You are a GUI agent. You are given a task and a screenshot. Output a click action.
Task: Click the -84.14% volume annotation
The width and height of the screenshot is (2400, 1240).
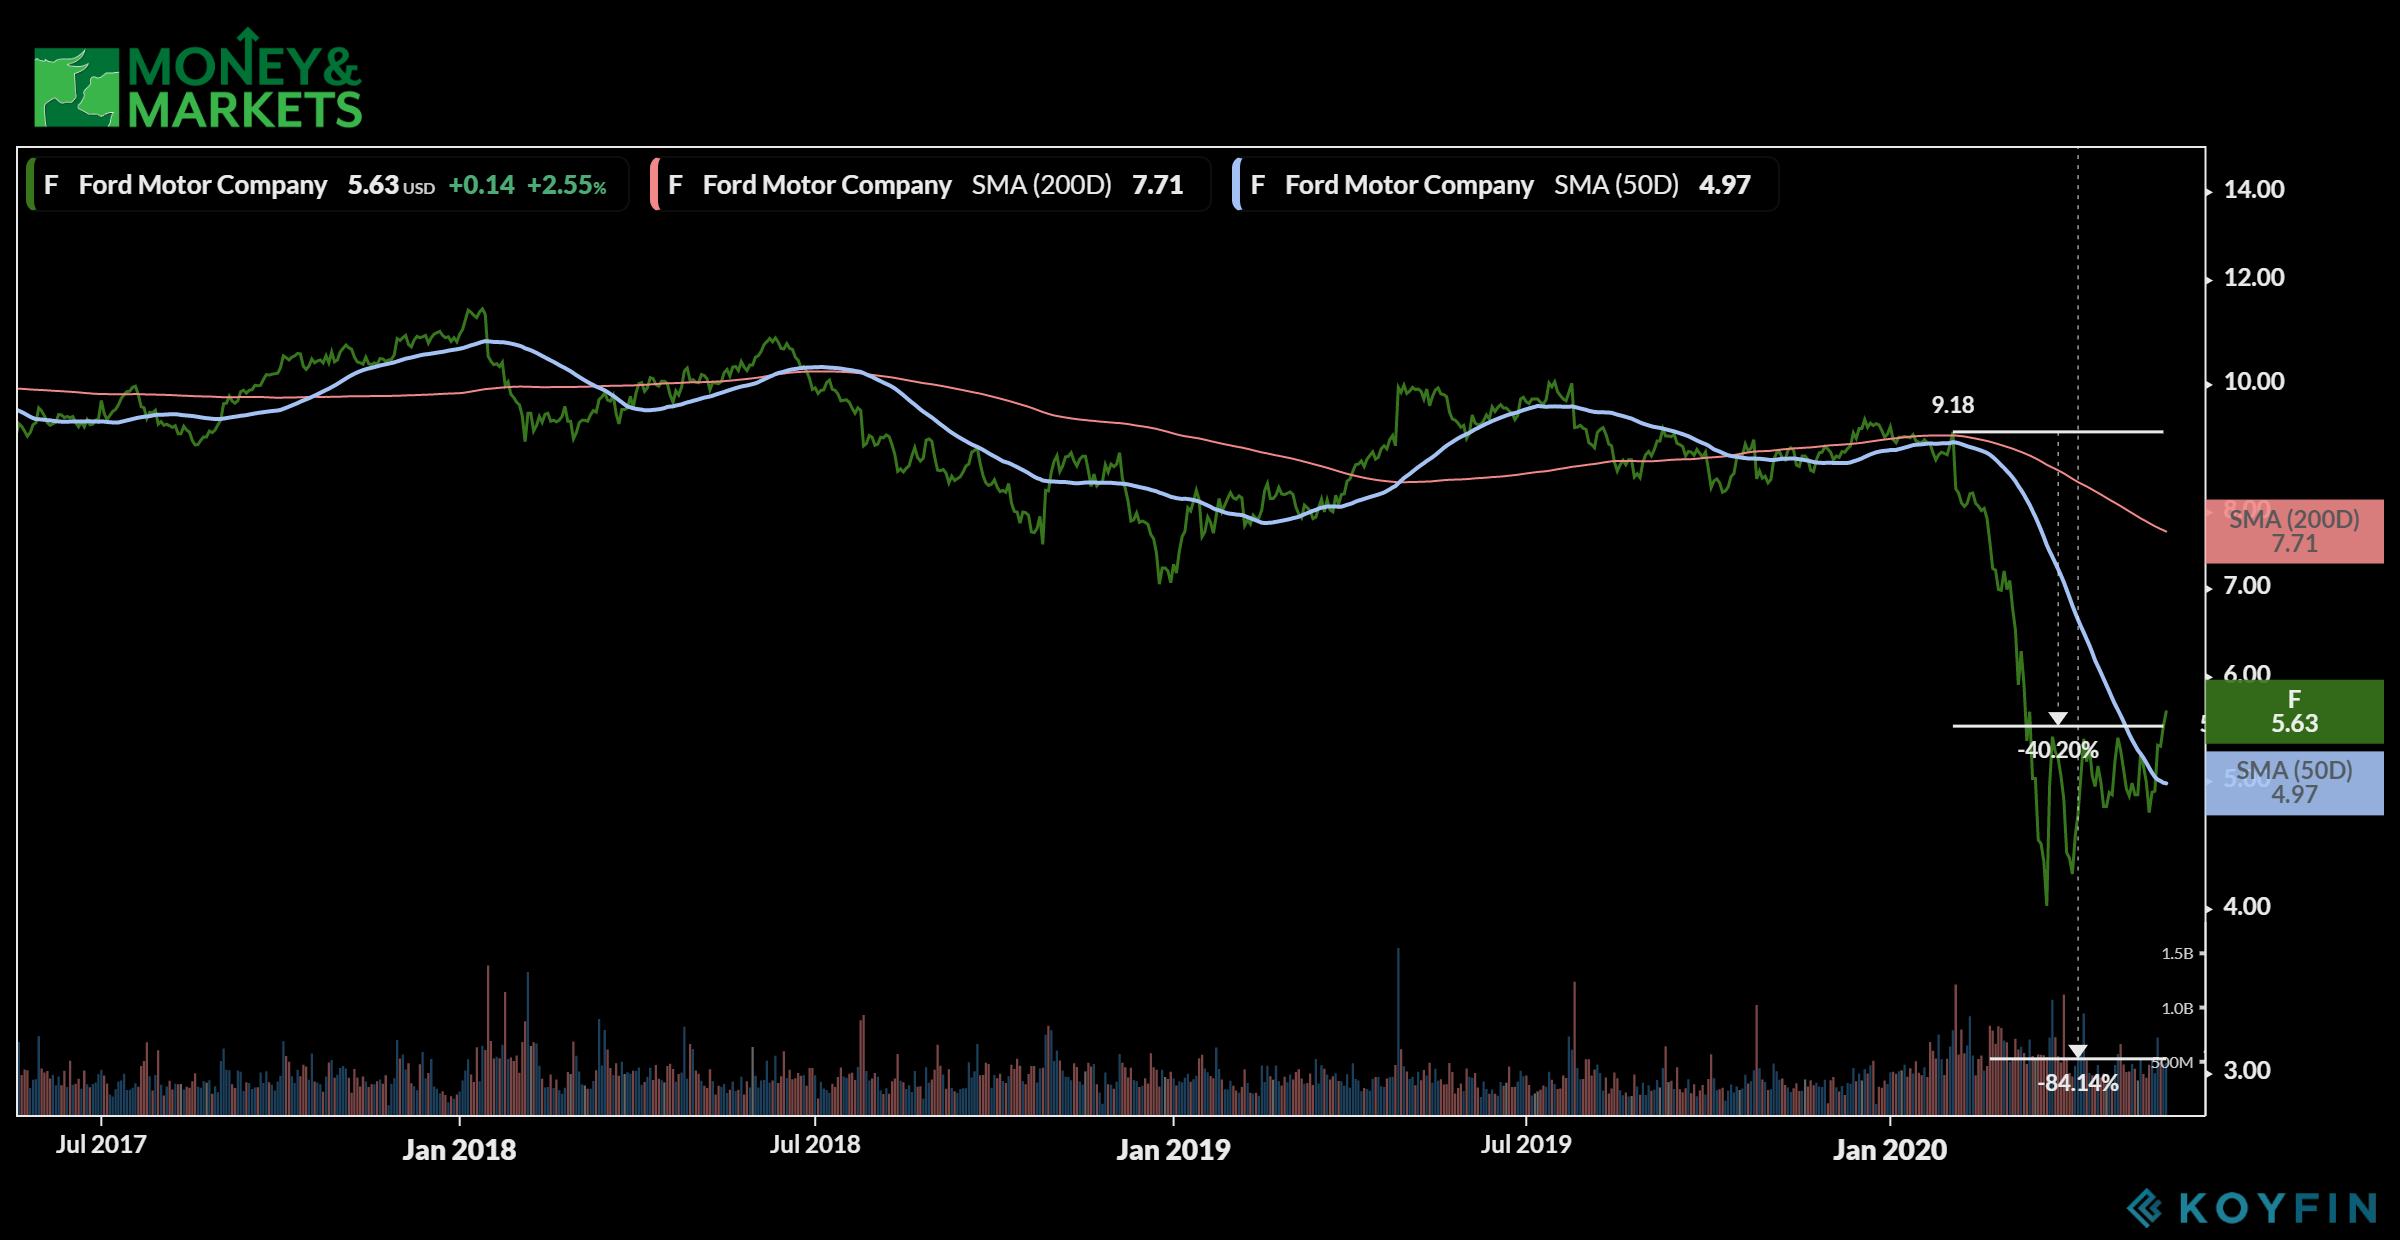(2078, 1083)
